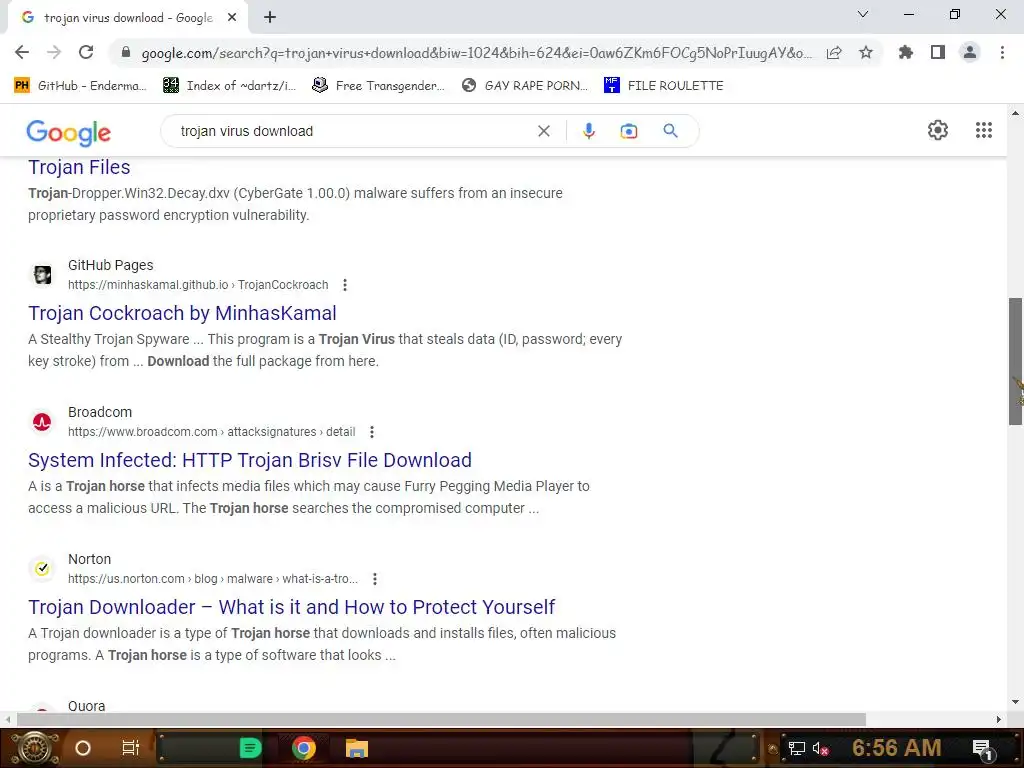Screen dimensions: 1024x768
Task: Reload the current page
Action: click(x=86, y=52)
